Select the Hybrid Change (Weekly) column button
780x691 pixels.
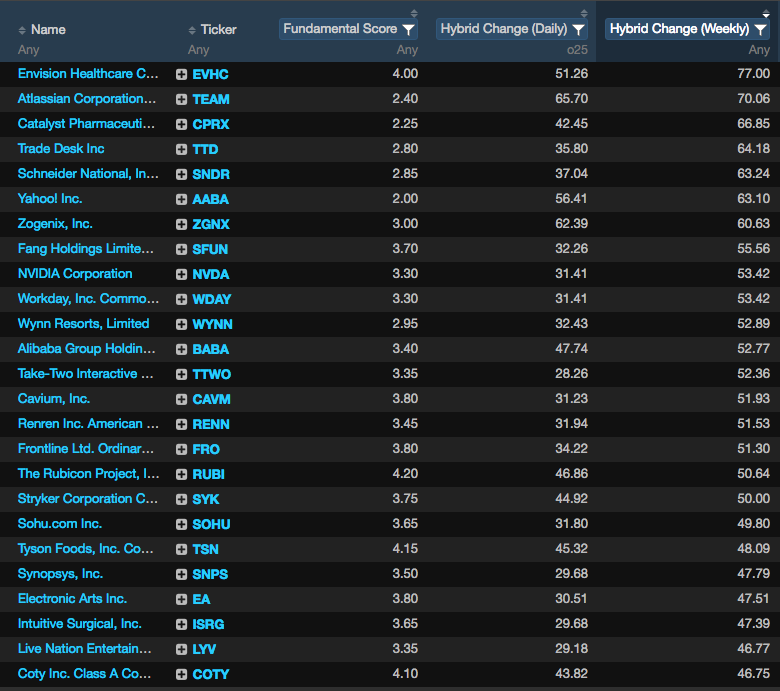[687, 29]
